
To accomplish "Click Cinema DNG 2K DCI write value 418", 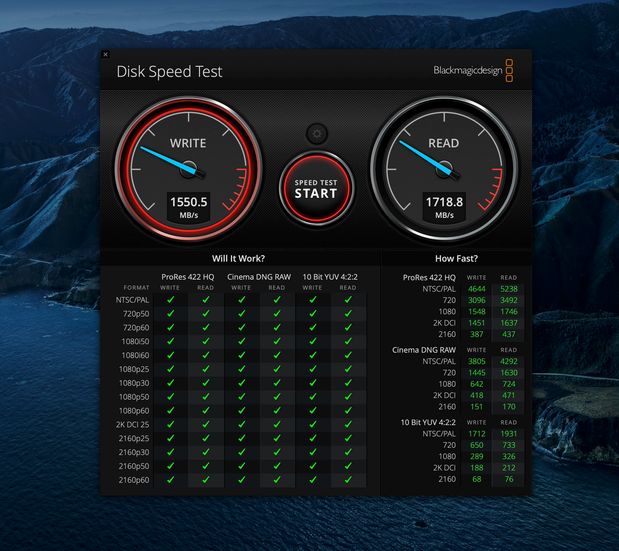I will pyautogui.click(x=476, y=395).
